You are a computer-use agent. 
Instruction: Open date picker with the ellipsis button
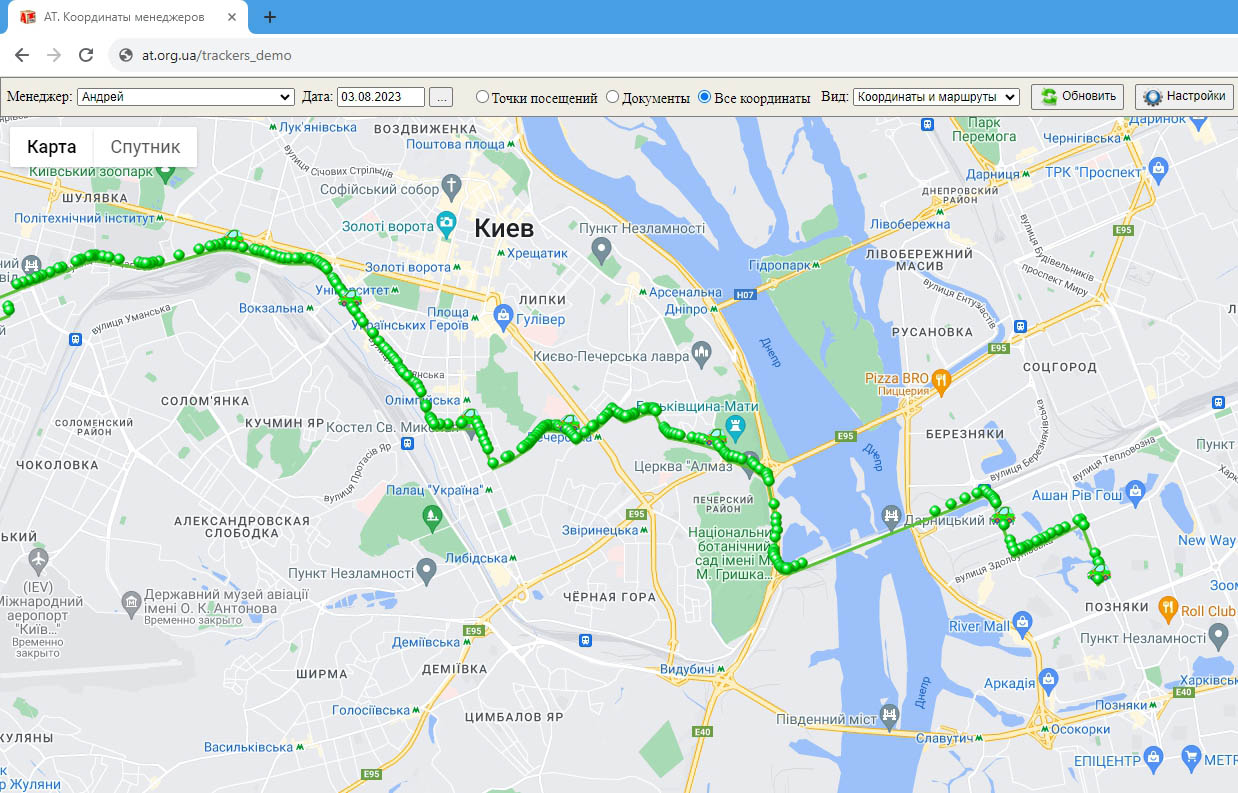[x=441, y=97]
